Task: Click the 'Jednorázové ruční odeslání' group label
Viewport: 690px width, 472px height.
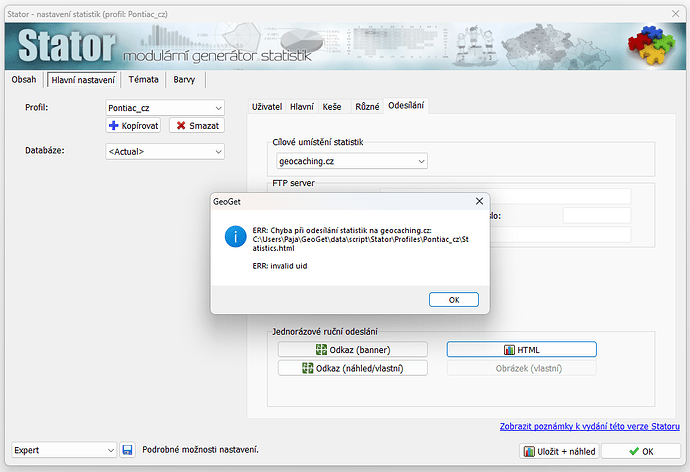Action: [325, 331]
